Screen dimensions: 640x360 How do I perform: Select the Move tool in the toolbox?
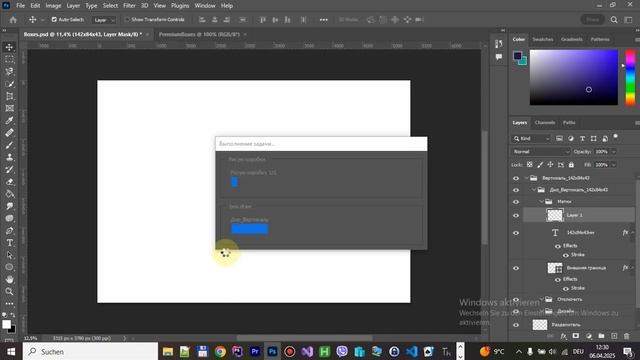point(9,47)
